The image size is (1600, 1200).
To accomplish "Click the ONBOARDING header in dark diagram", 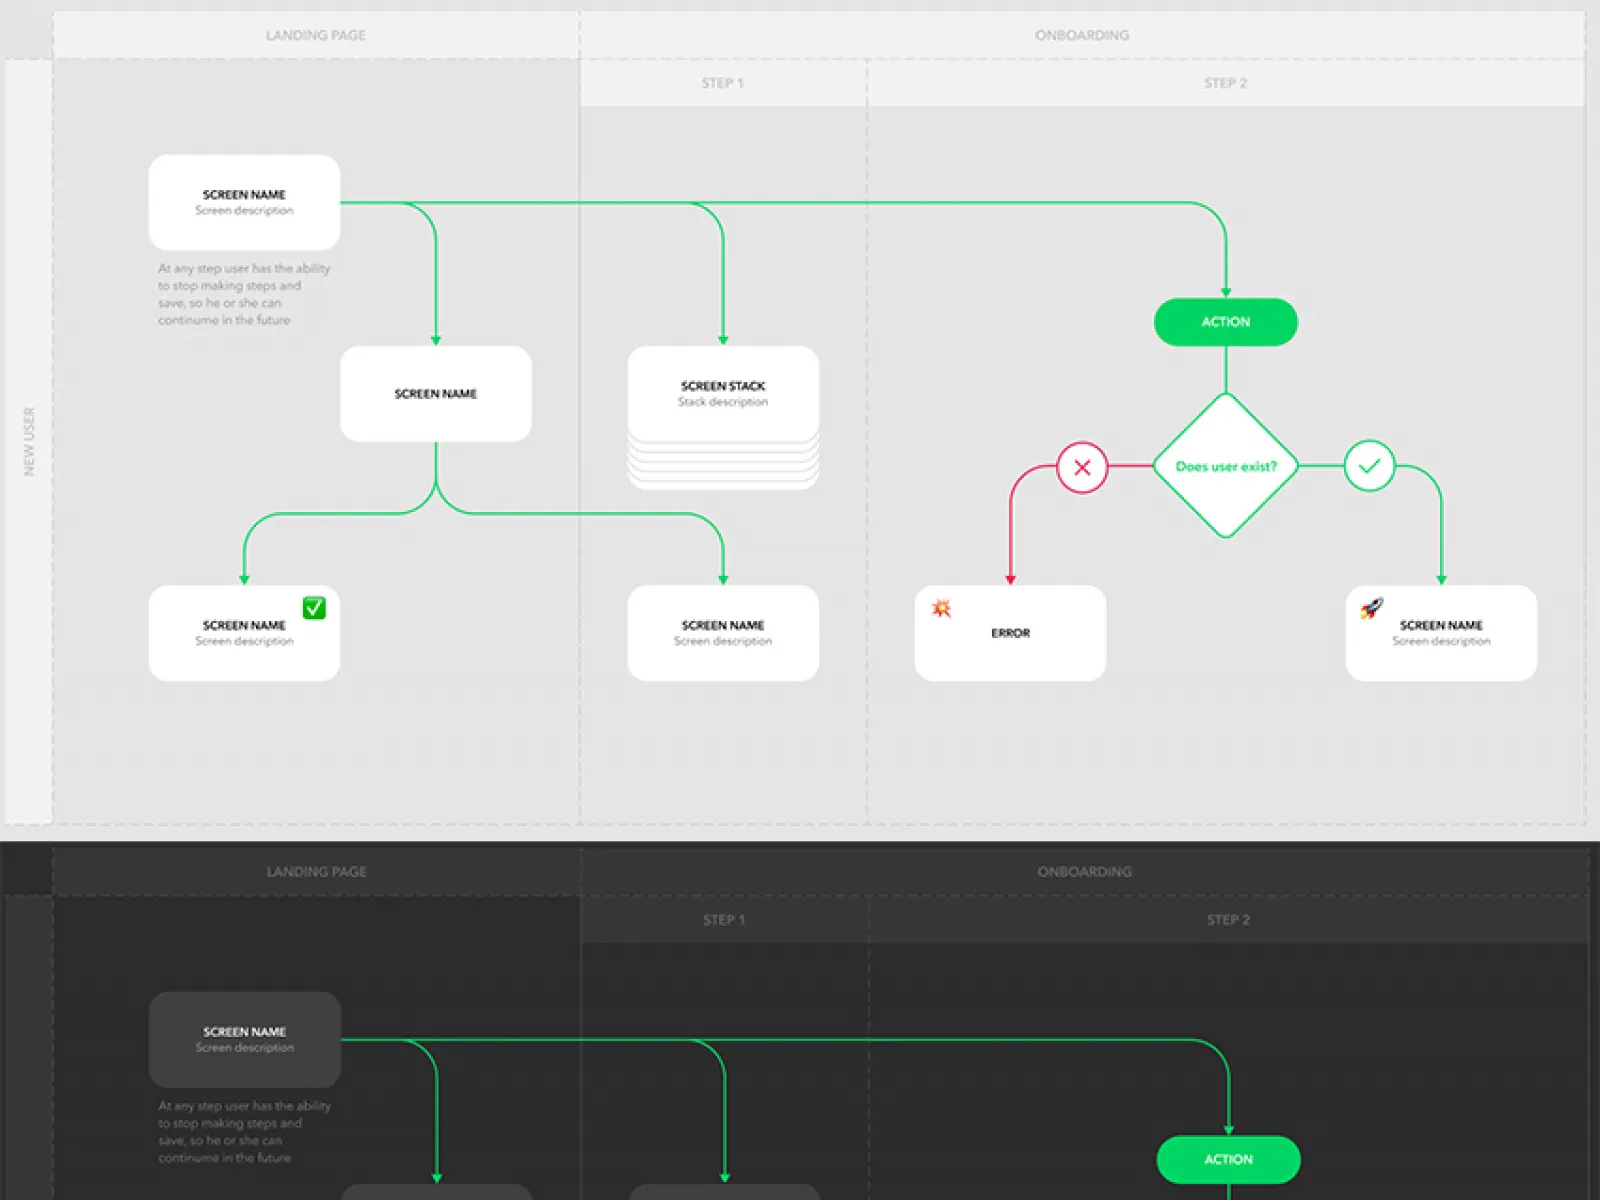I will tap(1084, 872).
